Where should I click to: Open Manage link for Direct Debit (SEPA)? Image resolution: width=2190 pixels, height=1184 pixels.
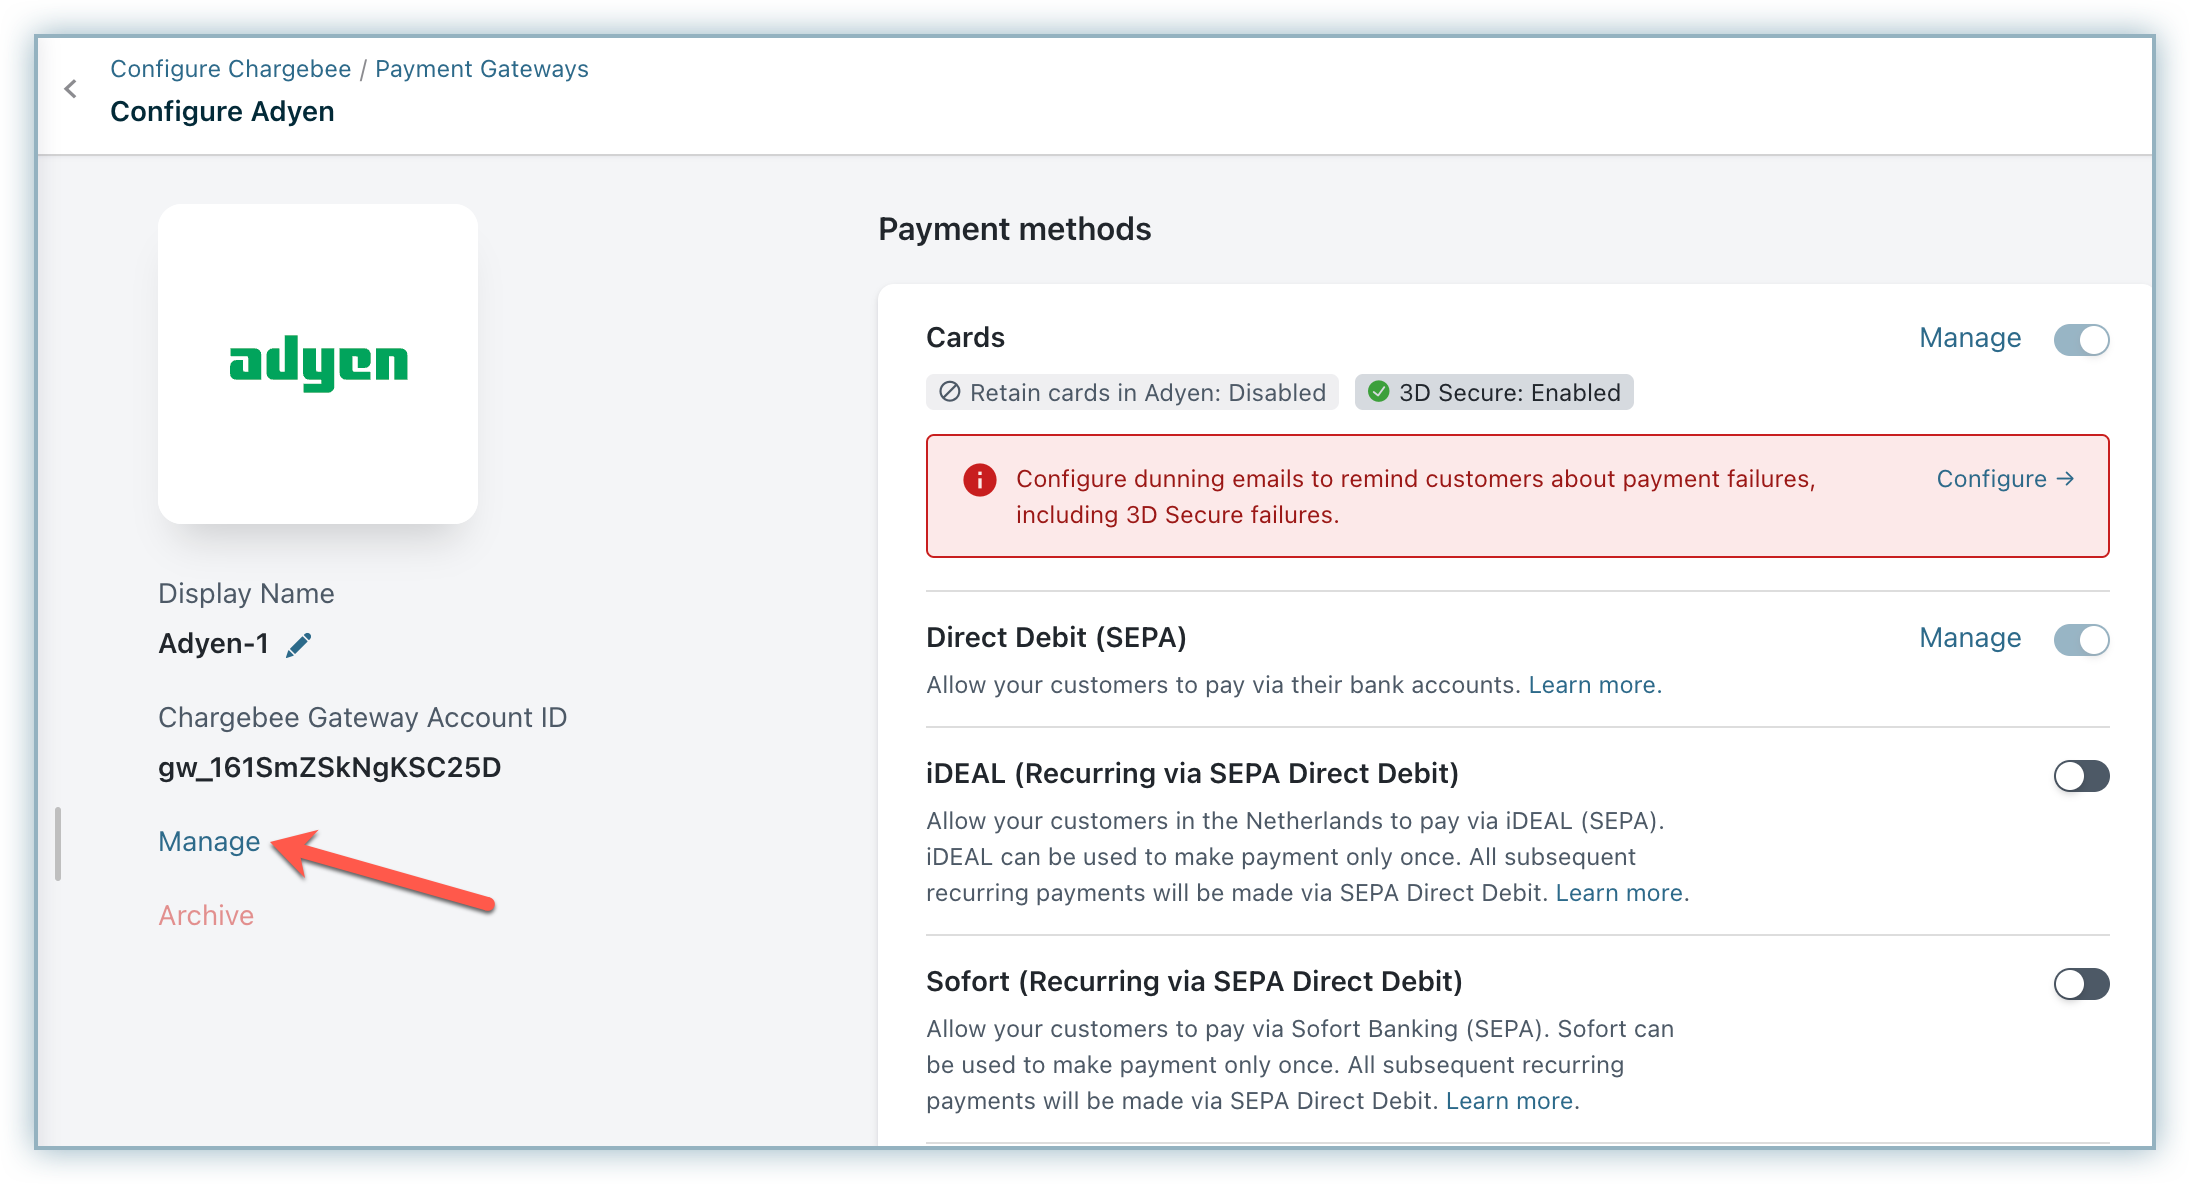[1969, 638]
